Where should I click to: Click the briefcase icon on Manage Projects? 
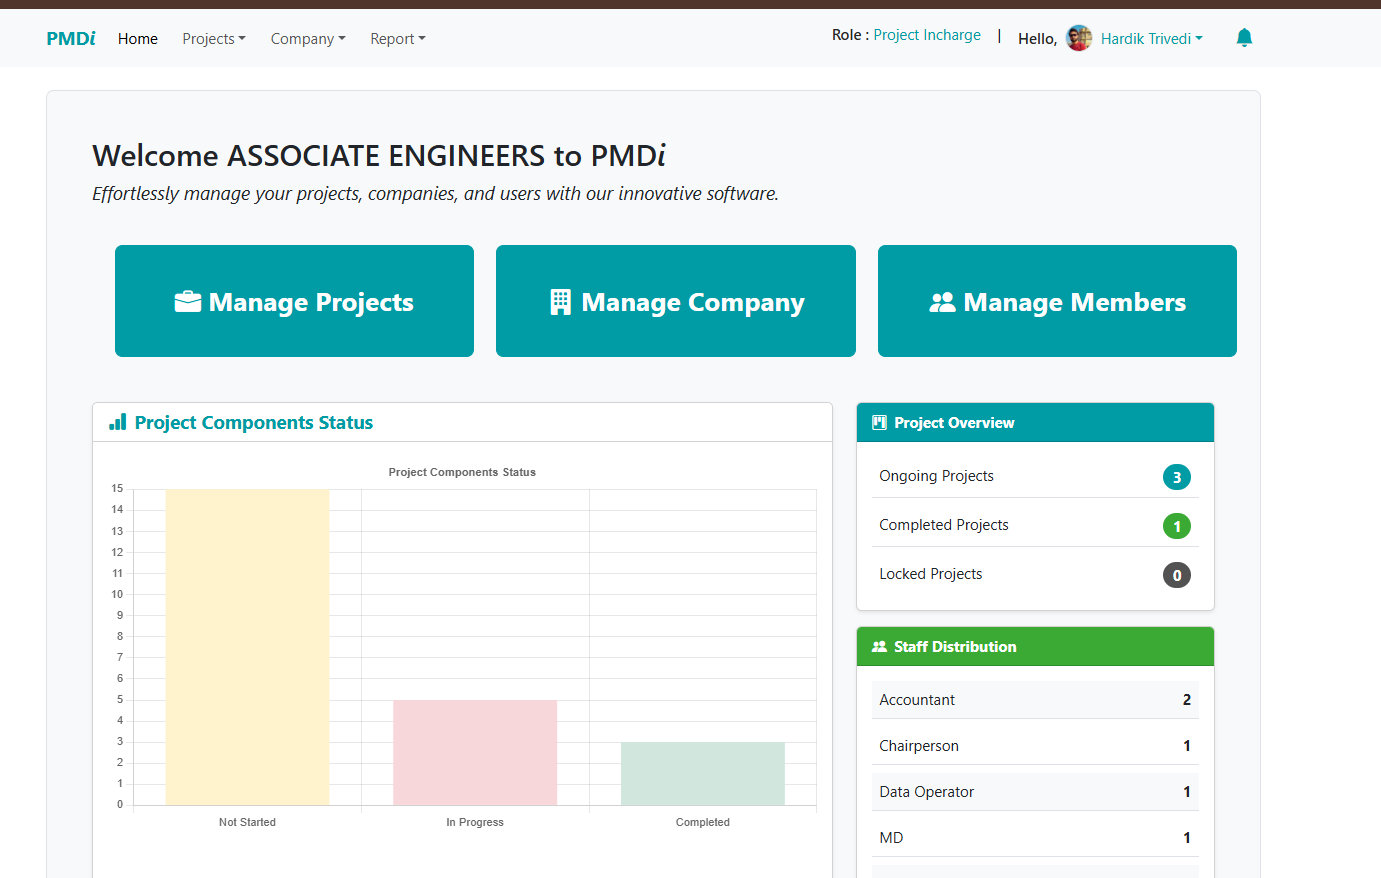(x=190, y=301)
